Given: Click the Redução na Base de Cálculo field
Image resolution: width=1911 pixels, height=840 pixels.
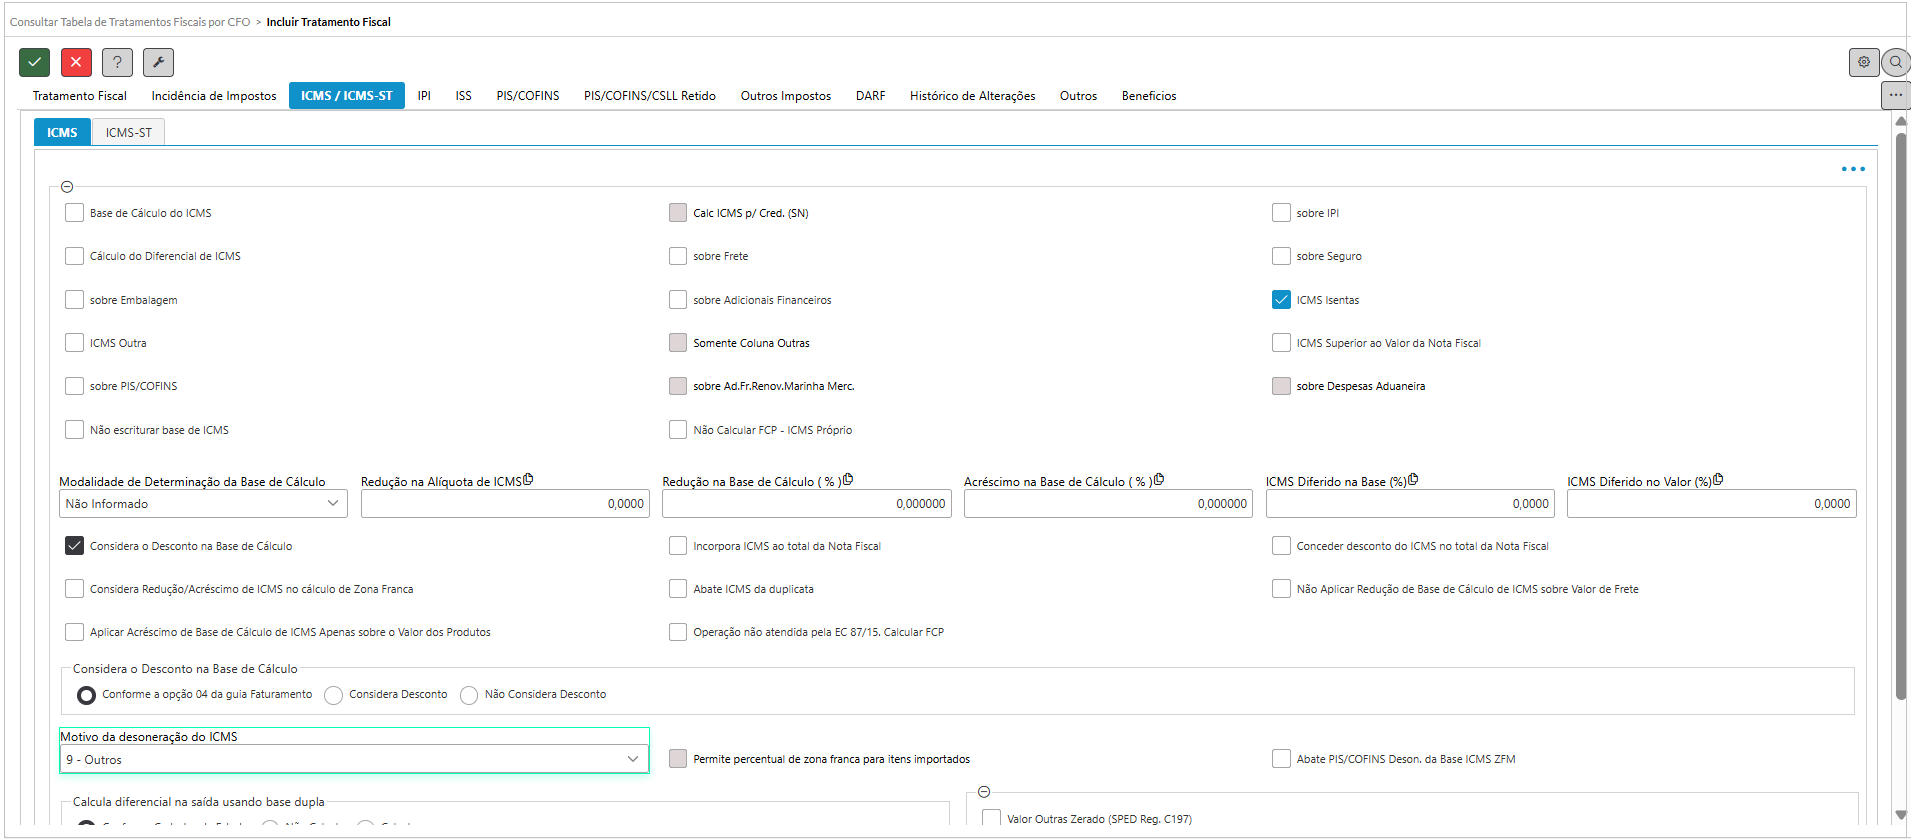Looking at the screenshot, I should (x=806, y=504).
